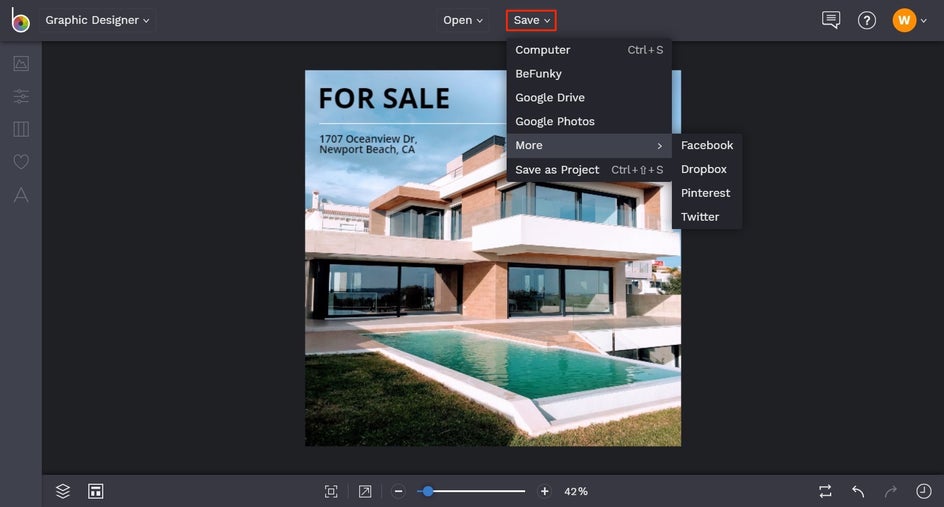Click the zoom out minus button
This screenshot has height=507, width=944.
pos(398,491)
